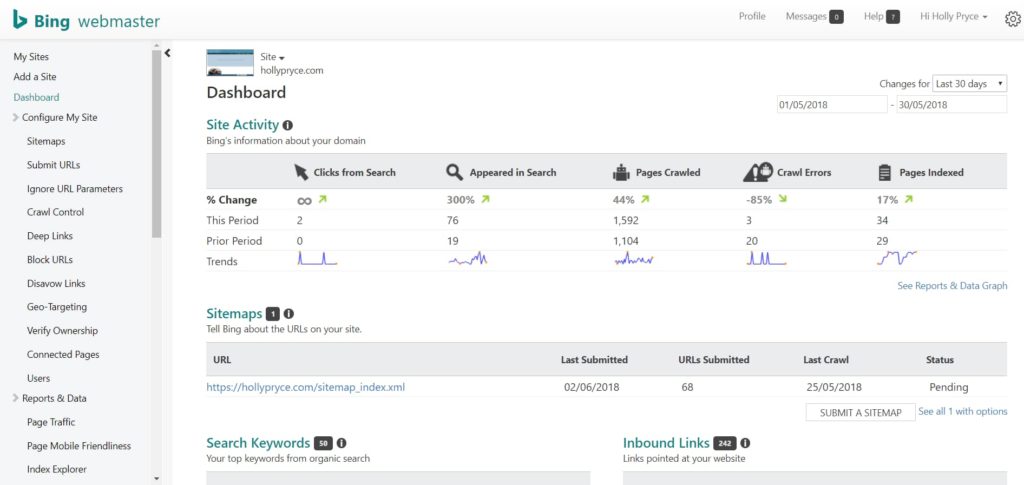Click the Pages Indexed trend sparkline
This screenshot has width=1024, height=485.
coord(897,258)
